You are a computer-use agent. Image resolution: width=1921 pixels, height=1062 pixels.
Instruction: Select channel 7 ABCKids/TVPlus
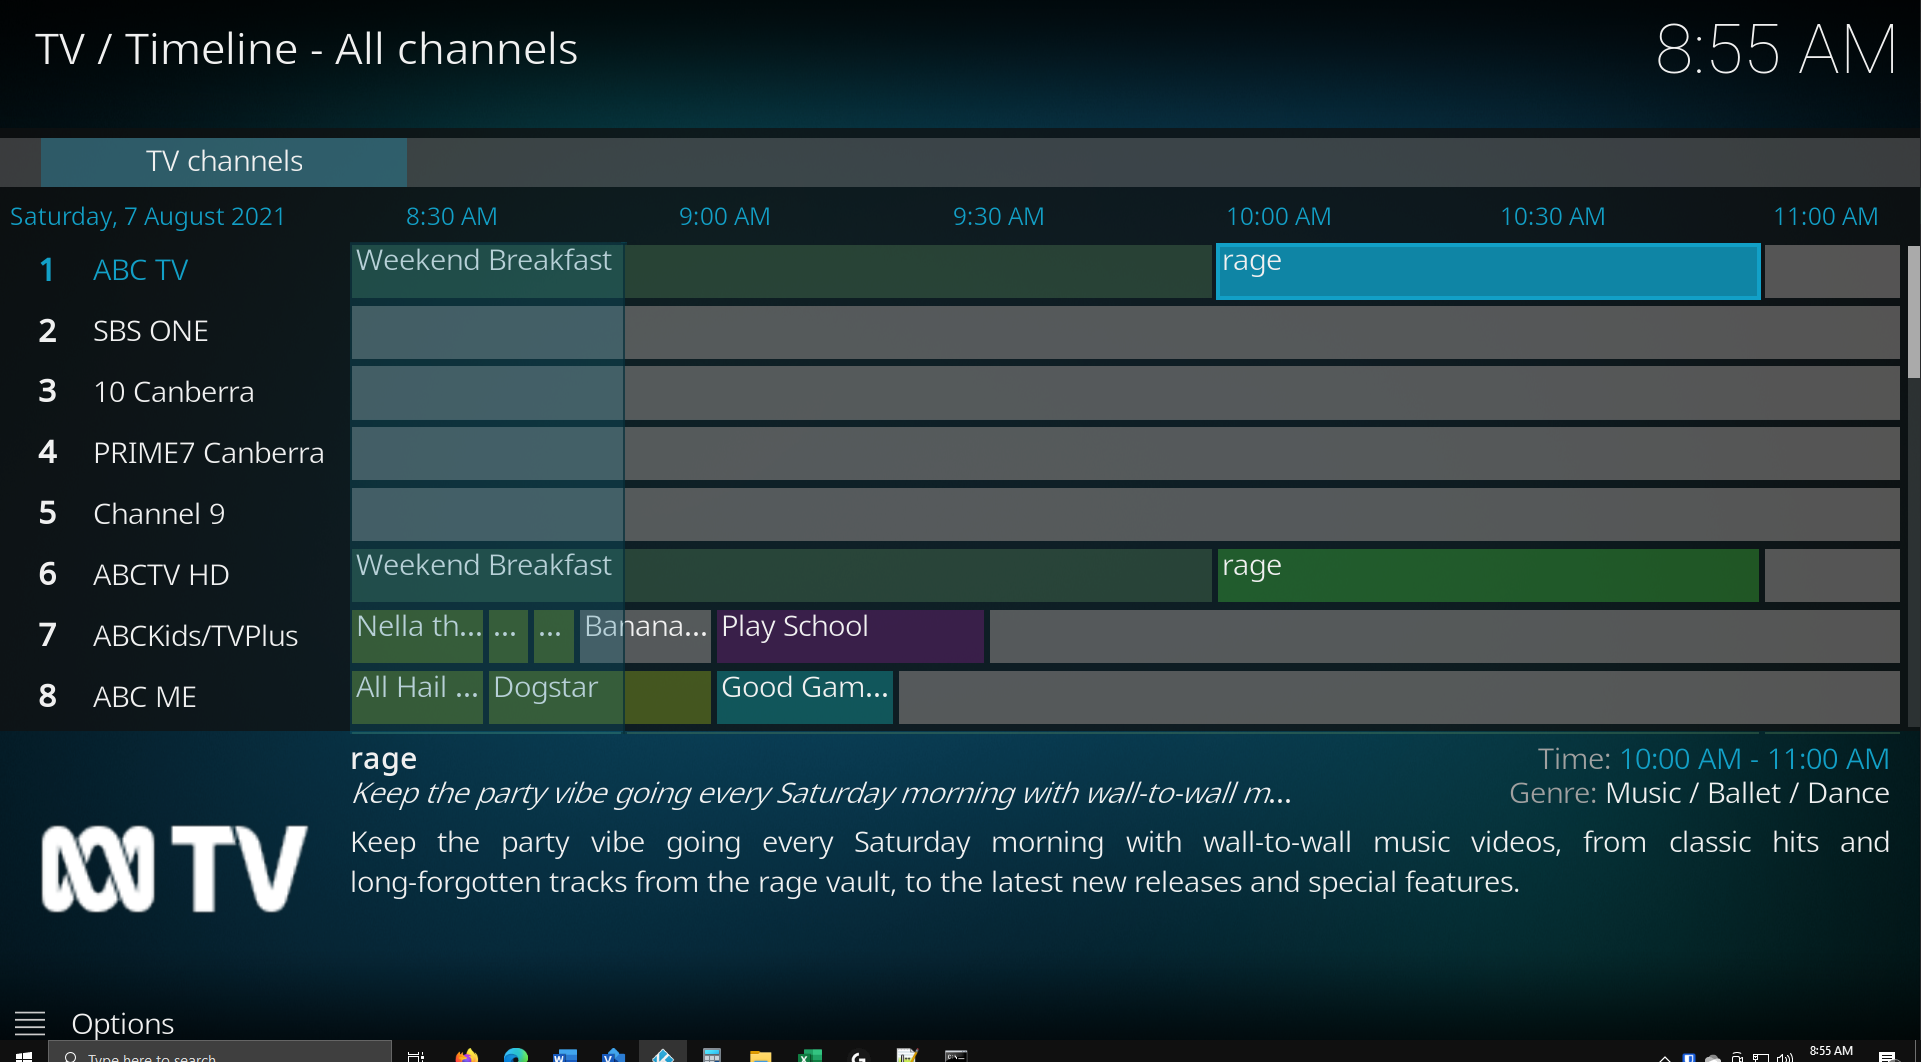[x=175, y=636]
